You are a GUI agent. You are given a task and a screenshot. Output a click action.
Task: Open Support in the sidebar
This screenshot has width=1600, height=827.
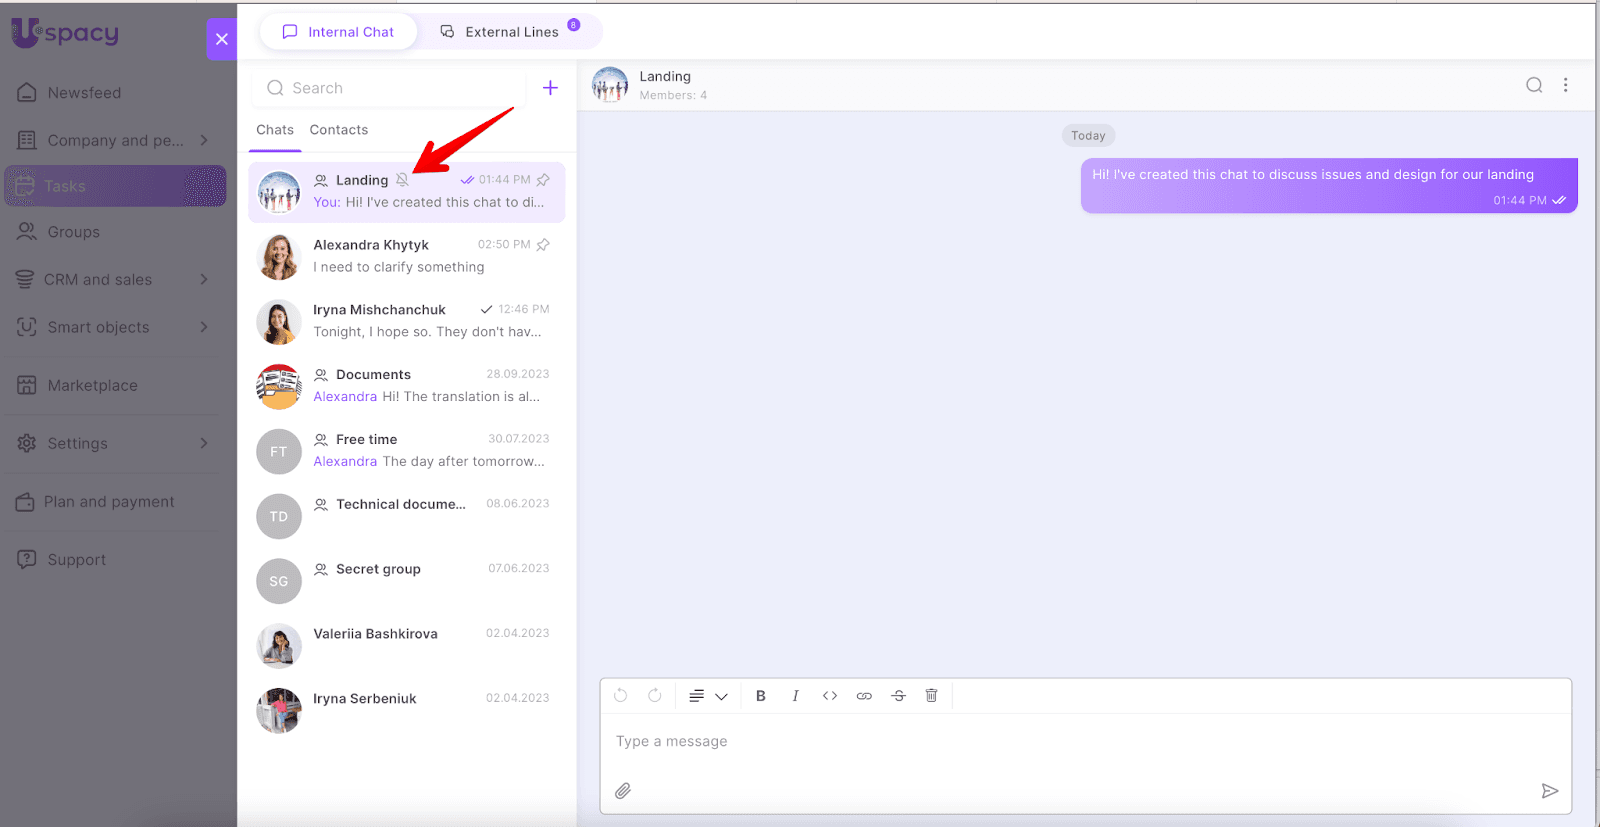point(76,560)
